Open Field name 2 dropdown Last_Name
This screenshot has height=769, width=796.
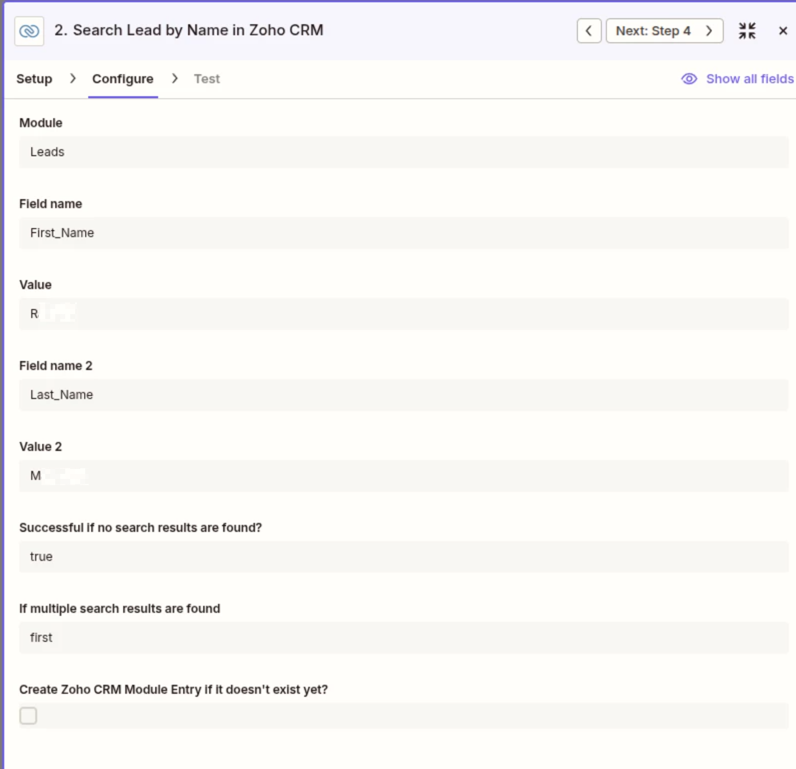coord(403,395)
